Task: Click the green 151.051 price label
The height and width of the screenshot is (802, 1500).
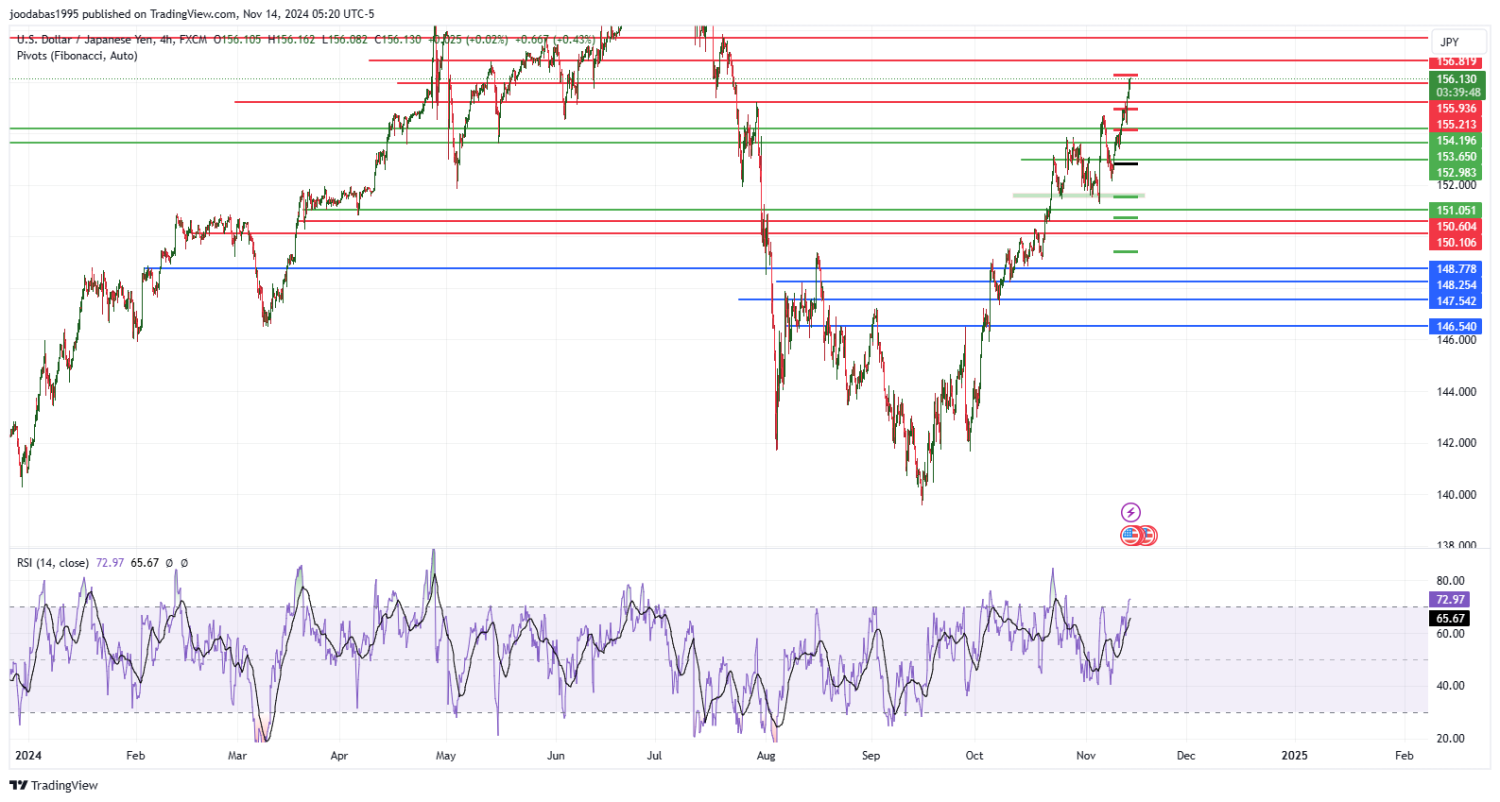Action: (1457, 210)
